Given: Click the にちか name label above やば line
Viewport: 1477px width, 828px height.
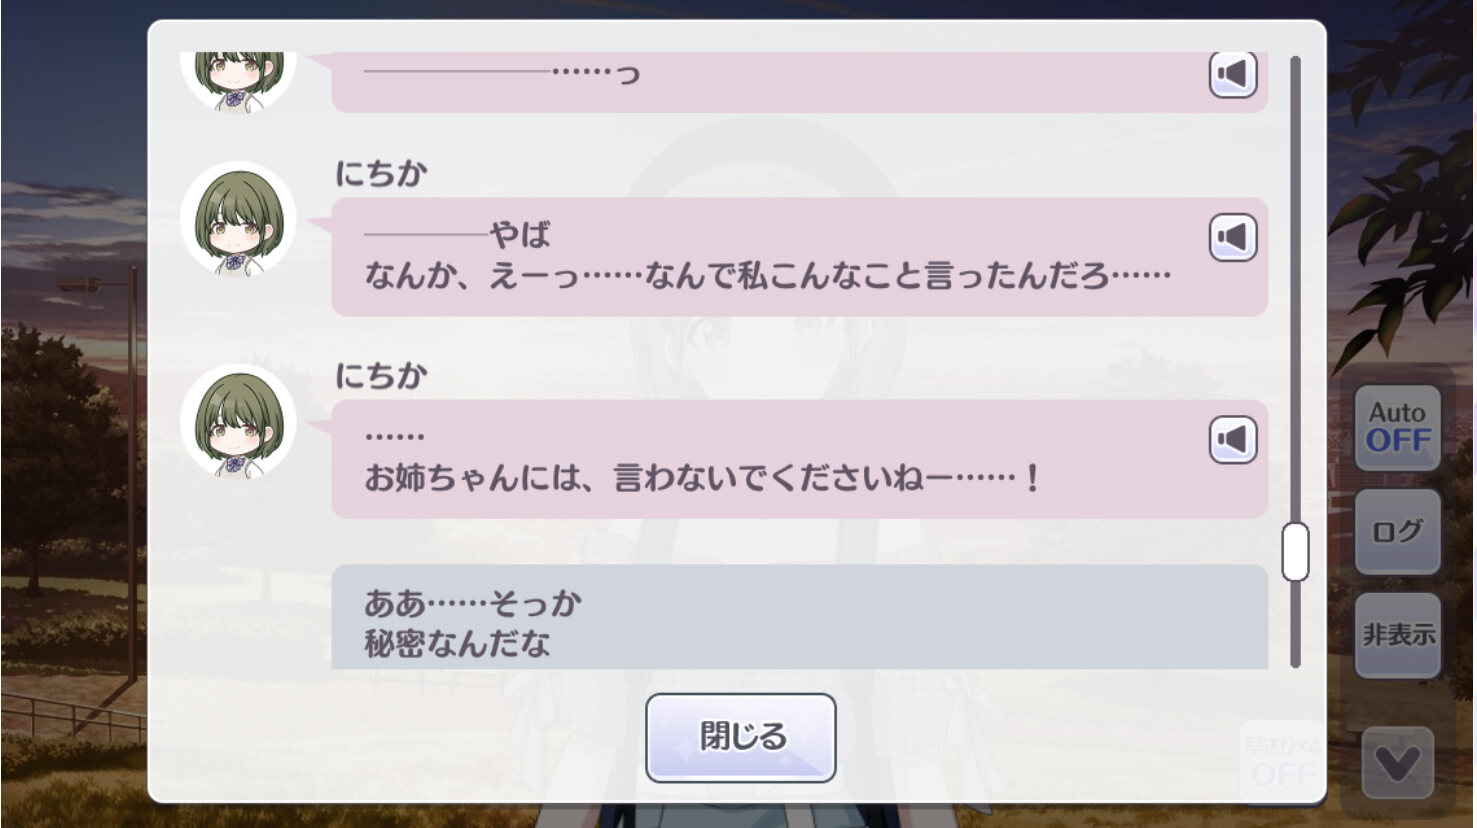Looking at the screenshot, I should (381, 174).
